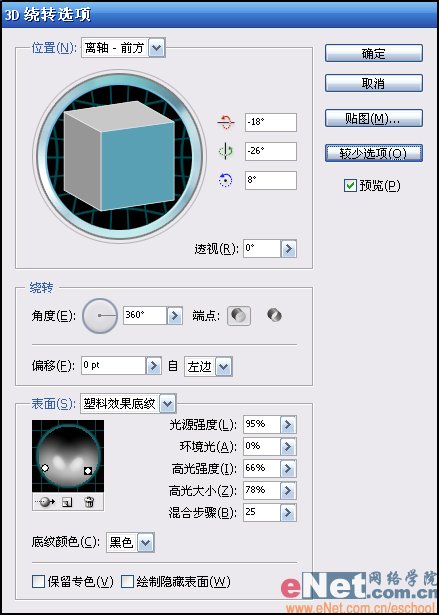Delete light trash icon
The width and height of the screenshot is (439, 615).
(x=89, y=502)
